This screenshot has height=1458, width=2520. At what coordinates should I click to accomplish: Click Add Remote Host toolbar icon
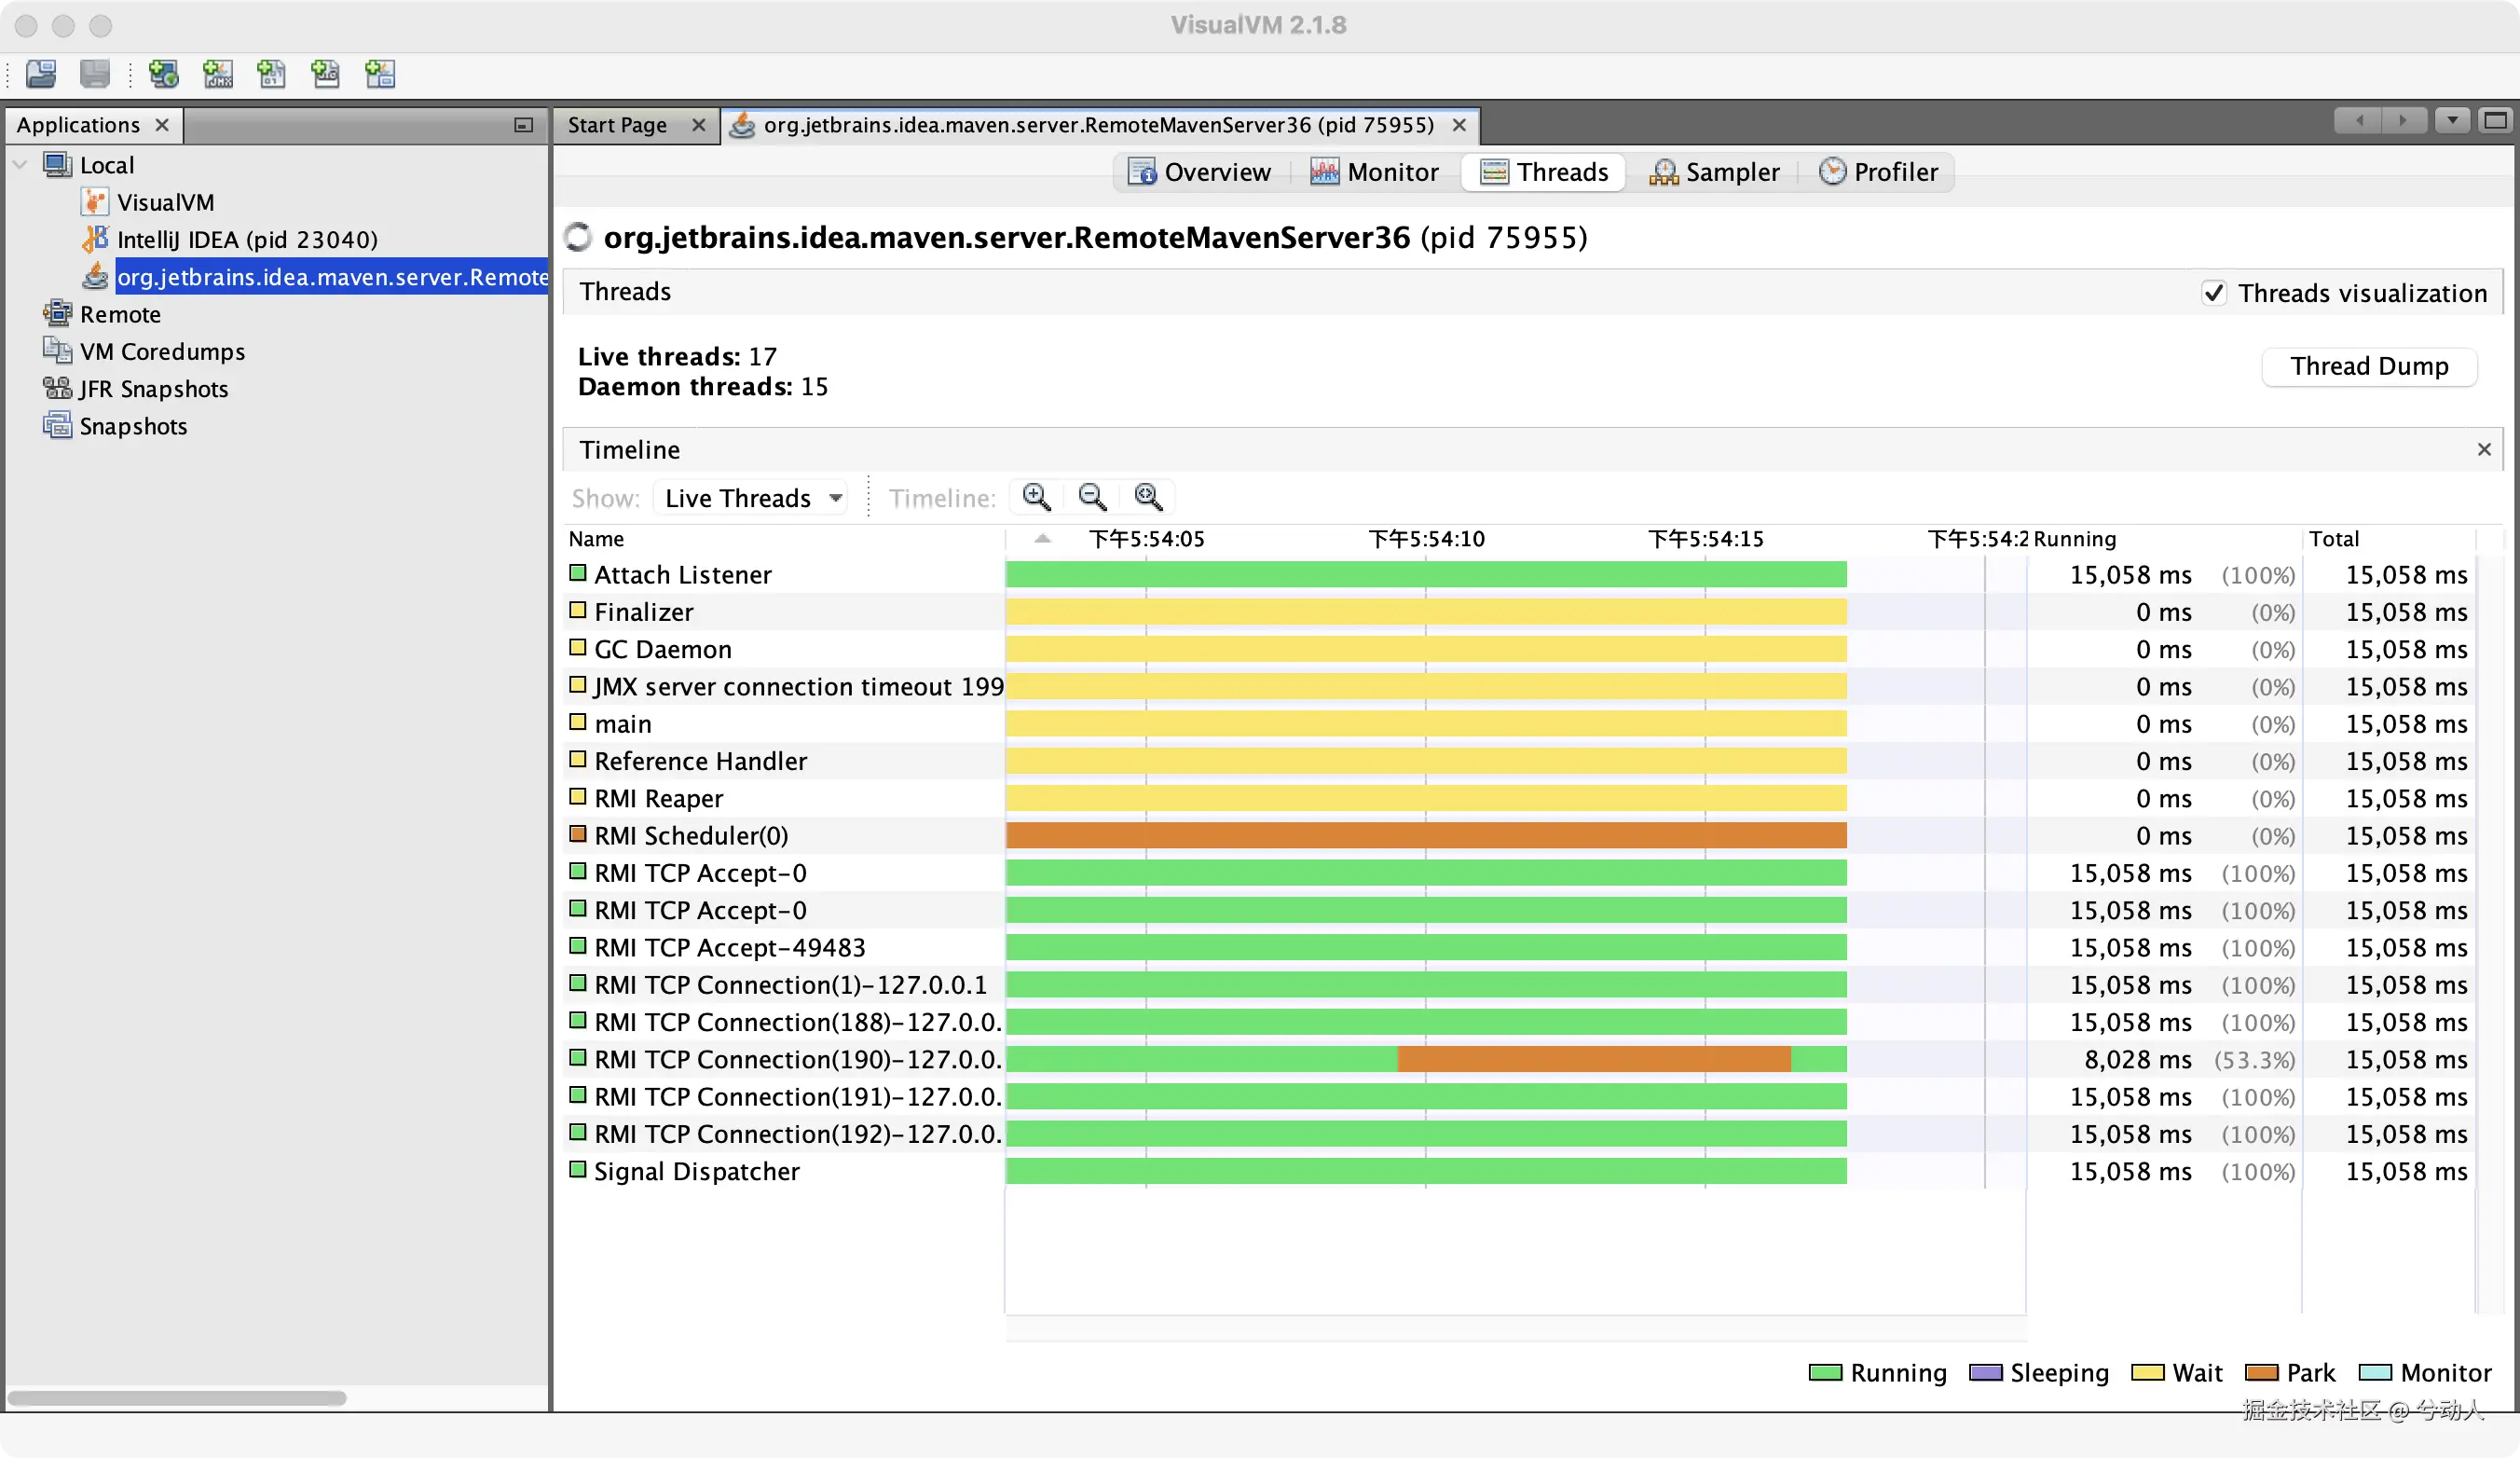point(163,73)
